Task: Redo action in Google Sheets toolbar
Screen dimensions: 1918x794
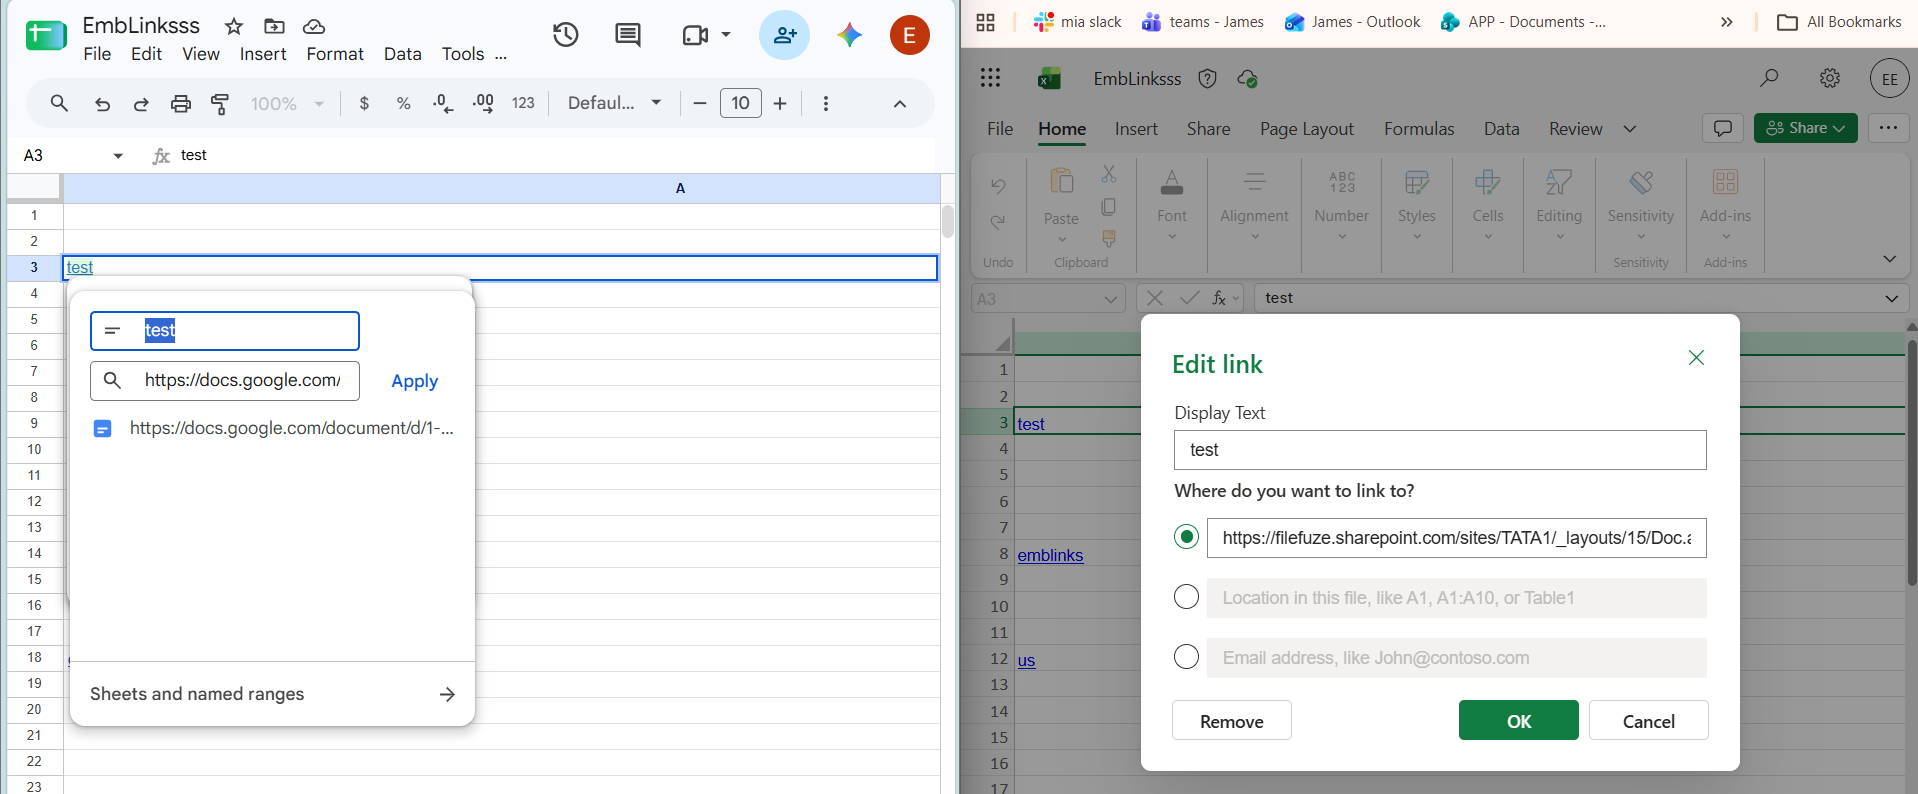Action: pos(141,103)
